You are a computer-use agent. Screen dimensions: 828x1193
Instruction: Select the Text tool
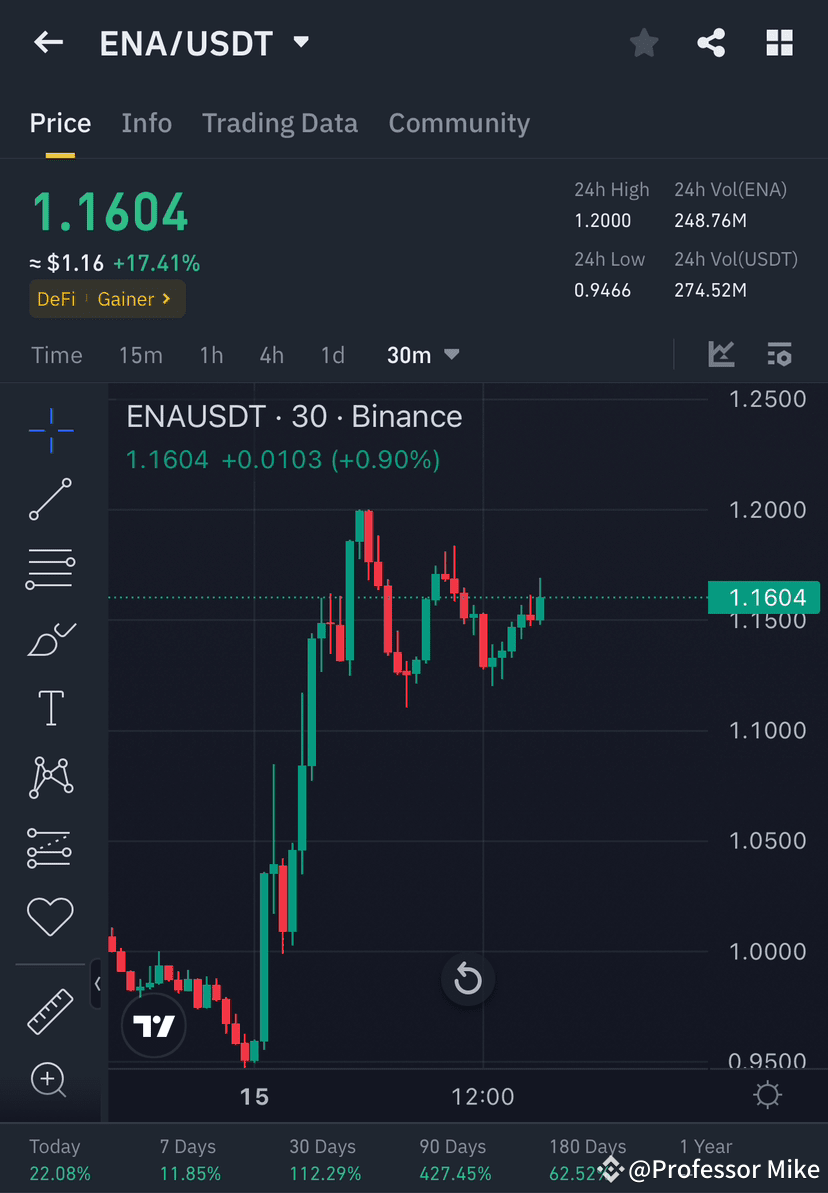(51, 708)
